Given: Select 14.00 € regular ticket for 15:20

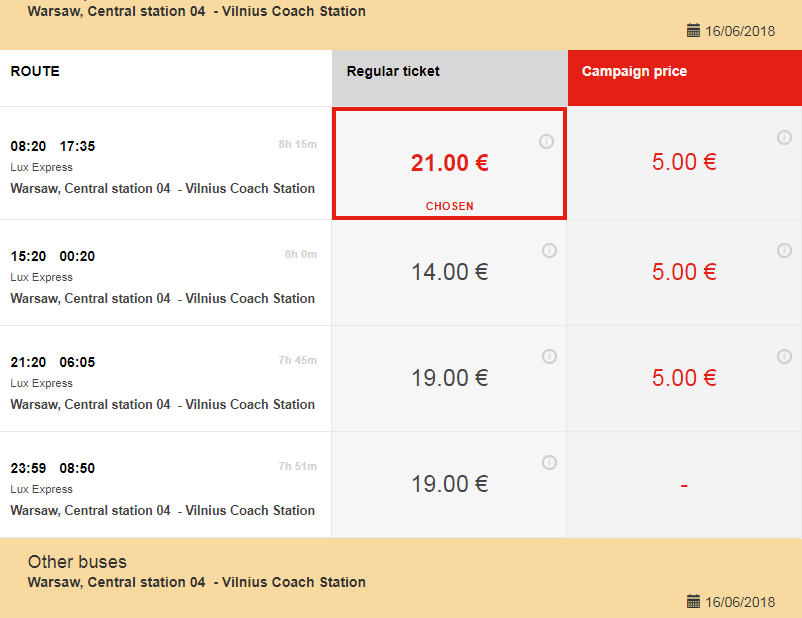Looking at the screenshot, I should coord(449,273).
